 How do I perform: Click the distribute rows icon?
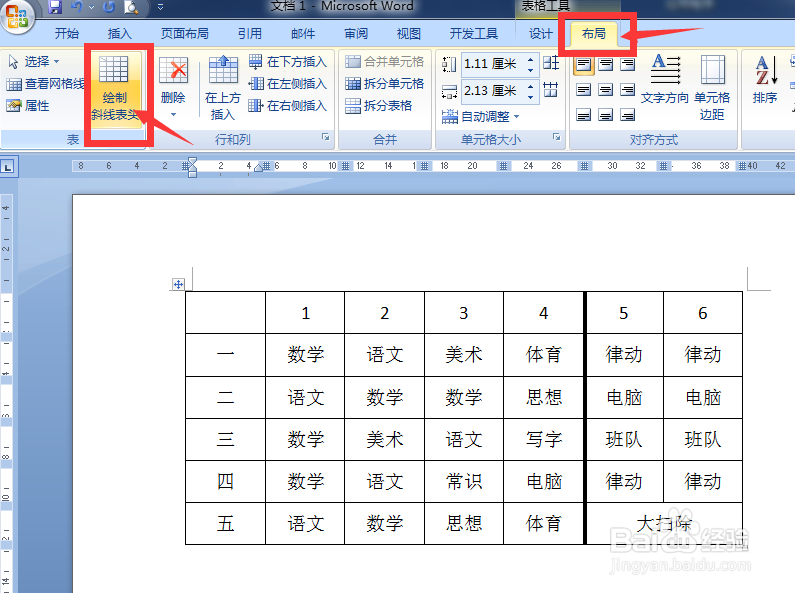click(x=551, y=63)
